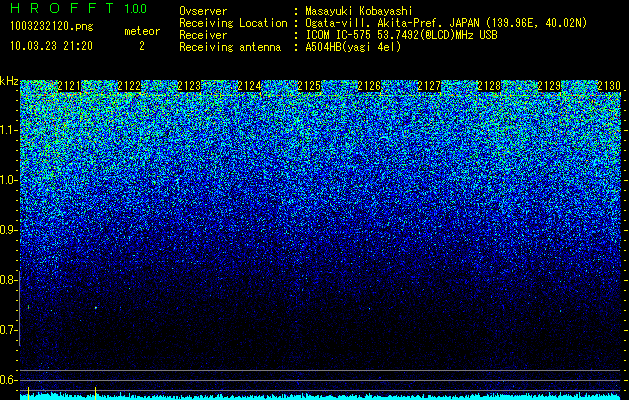The width and height of the screenshot is (629, 400).
Task: Click the first yellow meteor marker before 2121
Action: click(28, 394)
